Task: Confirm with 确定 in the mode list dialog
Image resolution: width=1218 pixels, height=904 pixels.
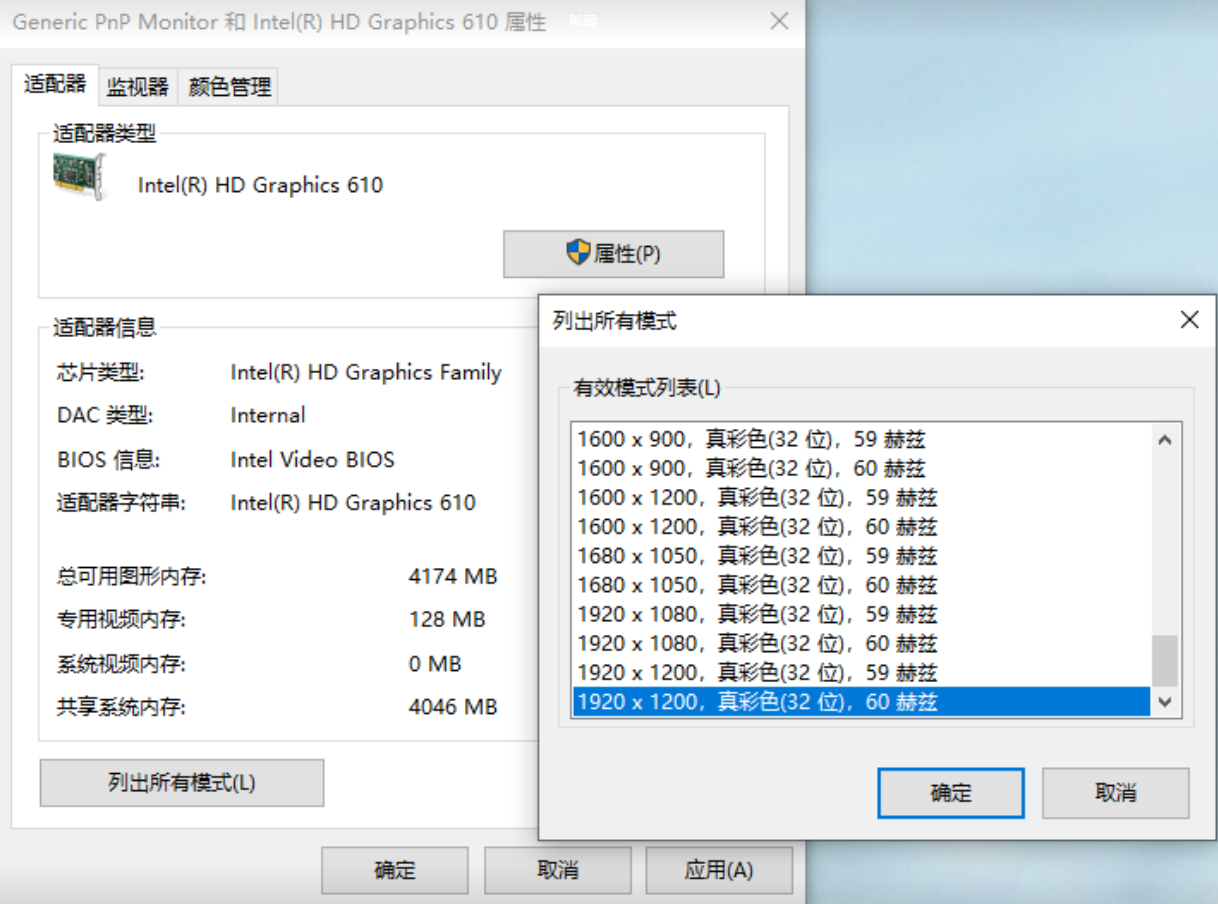Action: tap(950, 793)
